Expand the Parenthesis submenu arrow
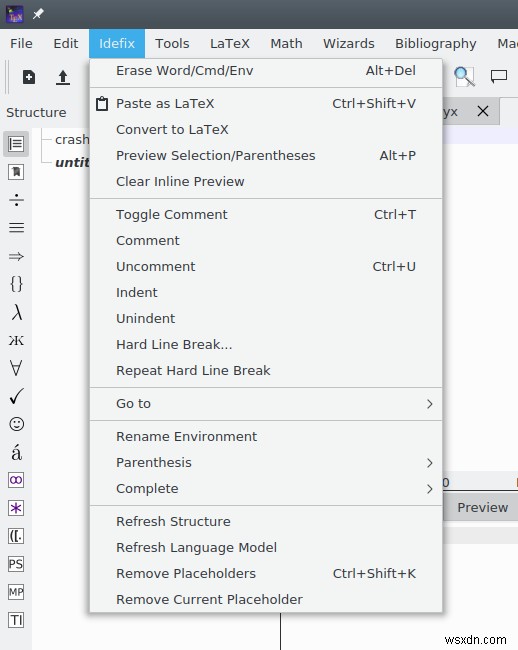Image resolution: width=518 pixels, height=650 pixels. [x=430, y=463]
